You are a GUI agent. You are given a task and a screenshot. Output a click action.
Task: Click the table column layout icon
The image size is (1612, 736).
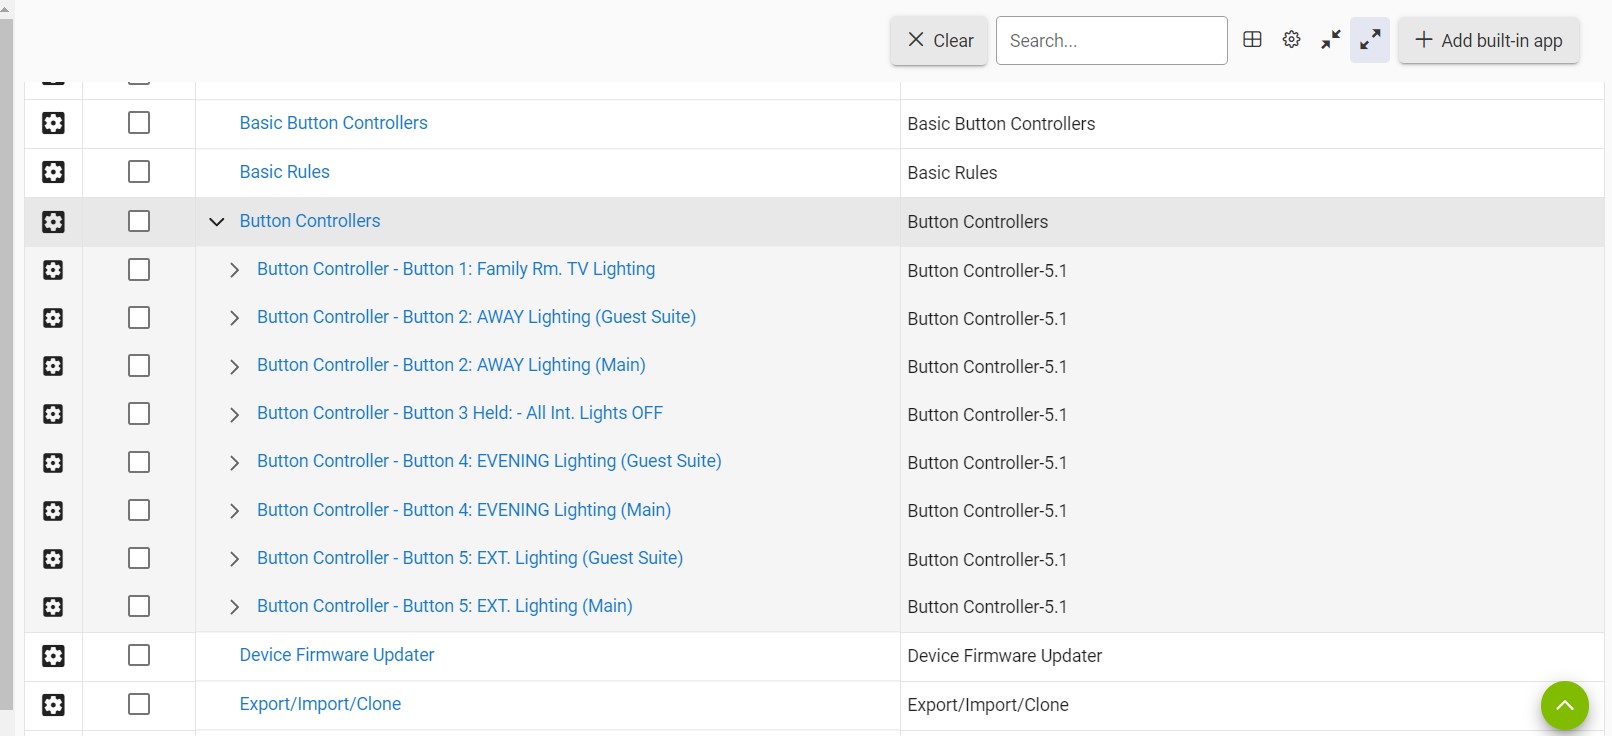click(x=1252, y=40)
